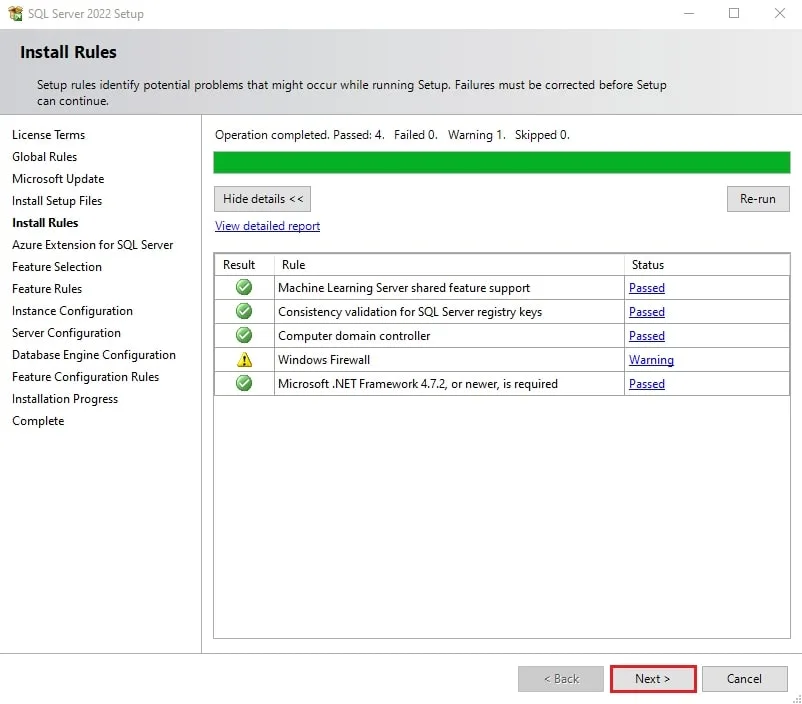Click the green check icon for Computer domain controller
The height and width of the screenshot is (704, 802).
tap(243, 335)
